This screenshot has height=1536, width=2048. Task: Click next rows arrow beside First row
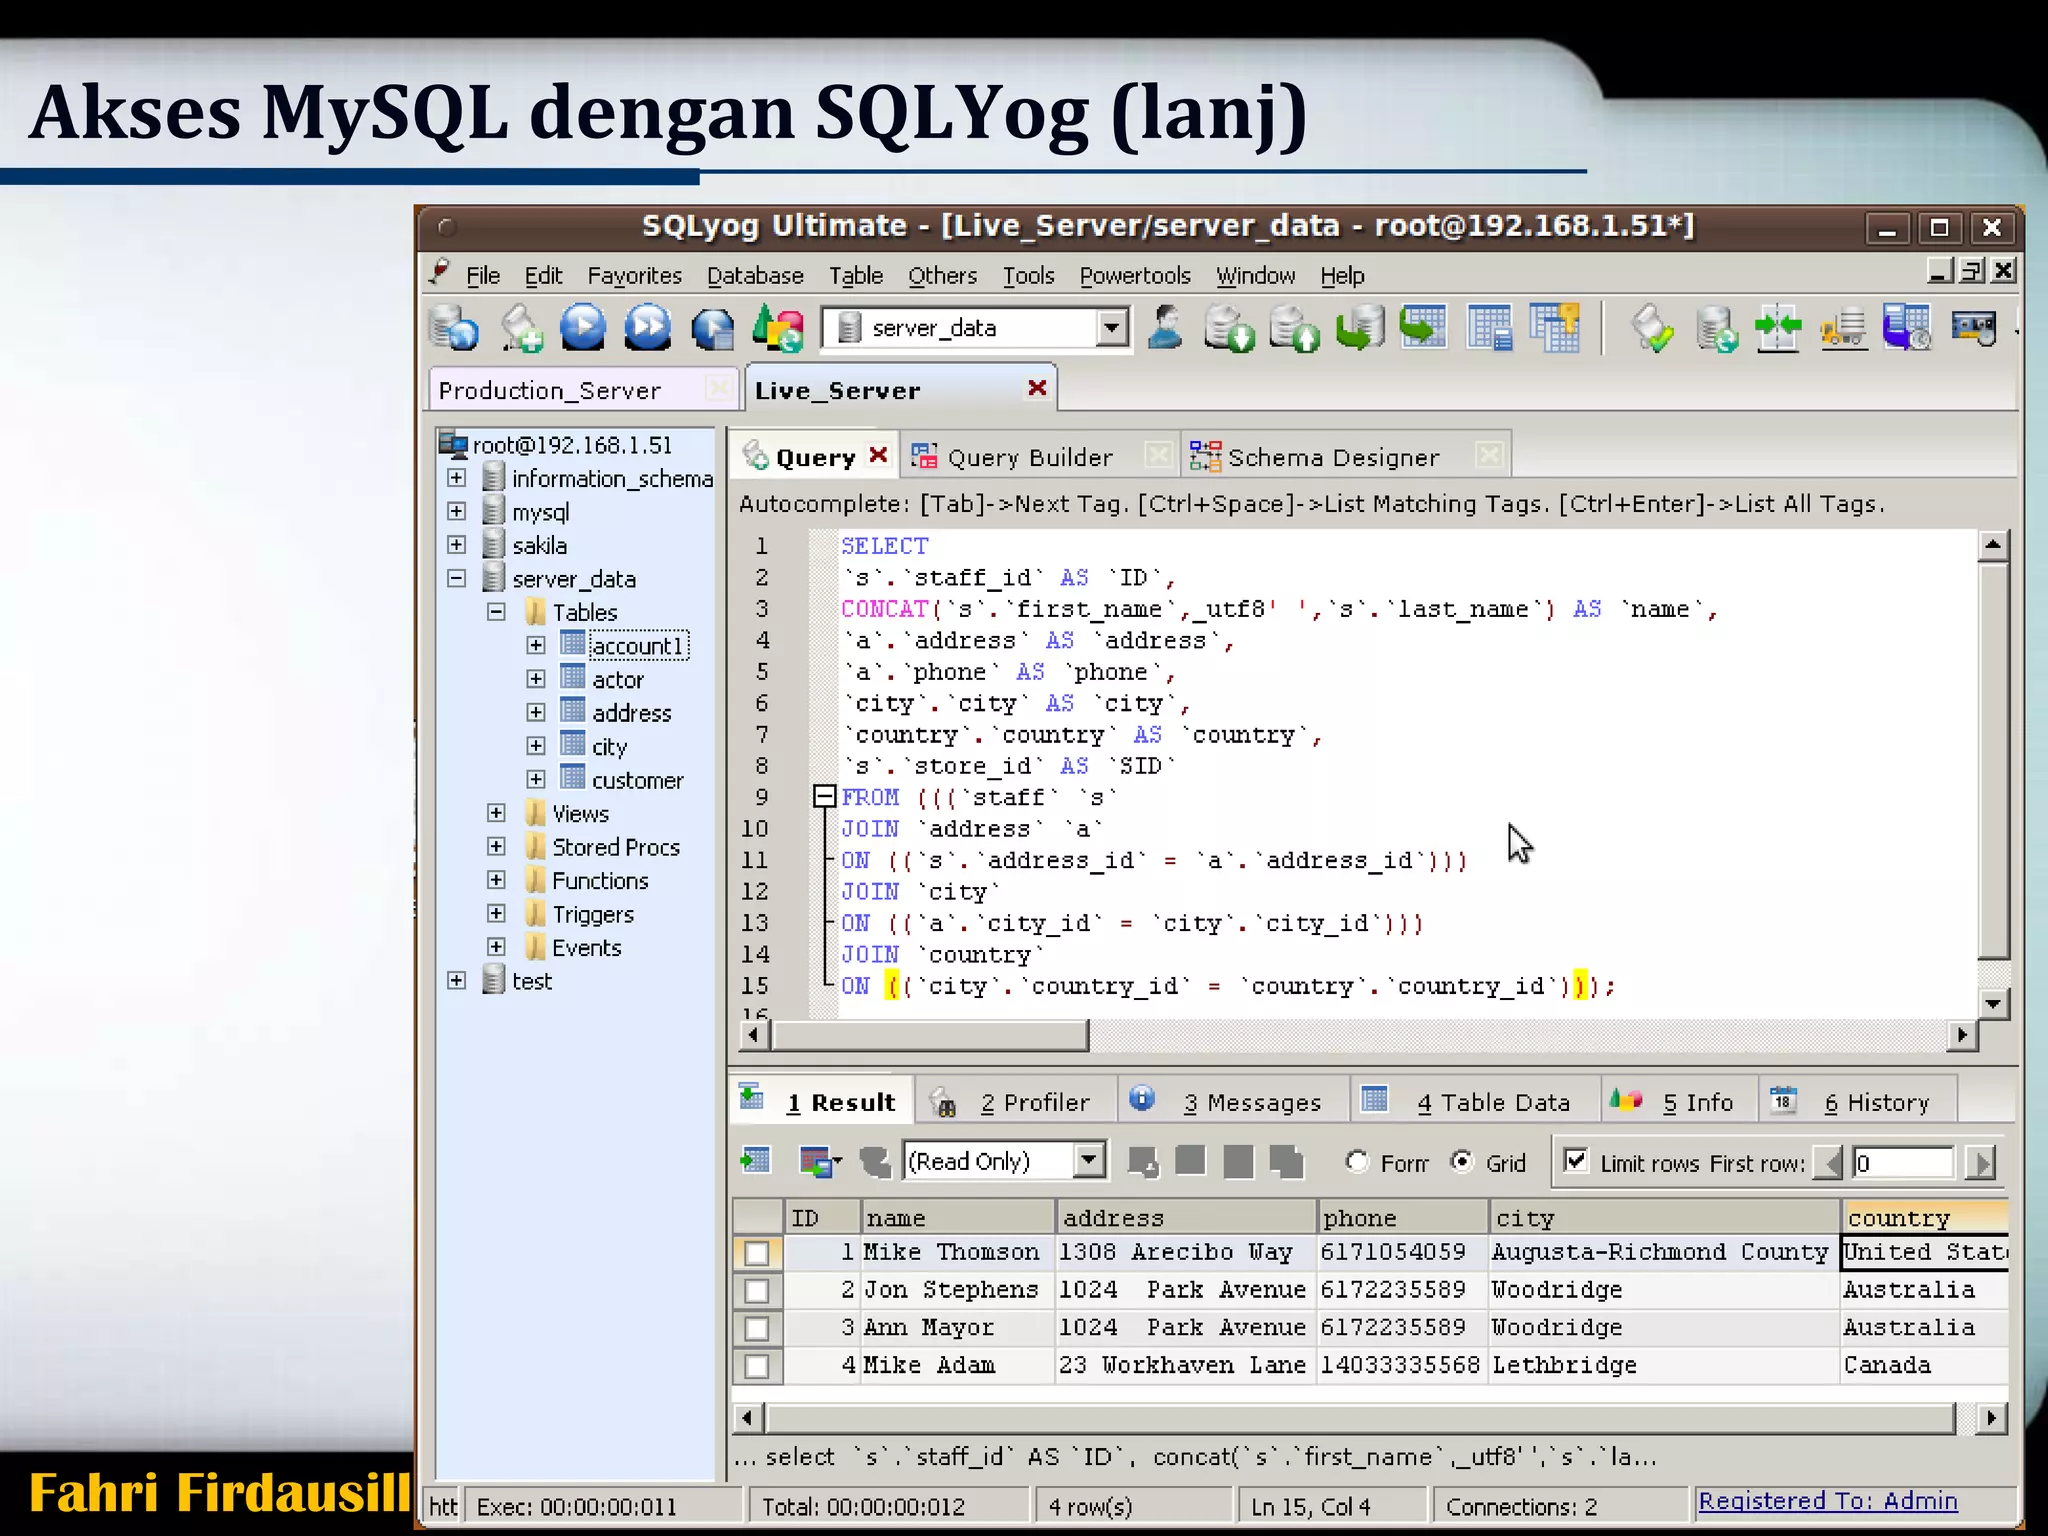(x=1981, y=1162)
